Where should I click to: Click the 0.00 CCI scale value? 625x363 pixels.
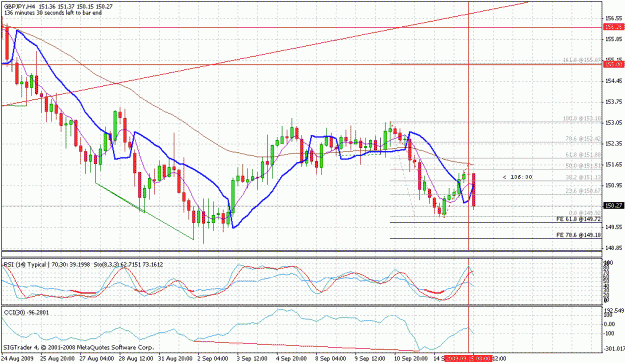pyautogui.click(x=610, y=324)
